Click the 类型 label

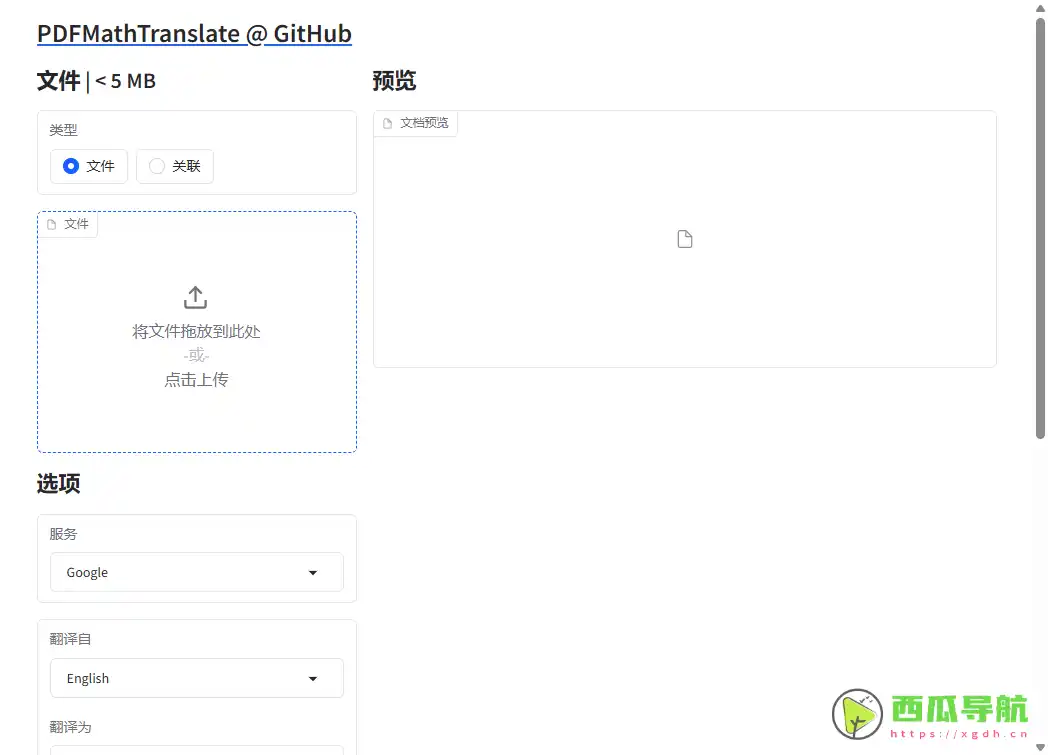[x=63, y=130]
